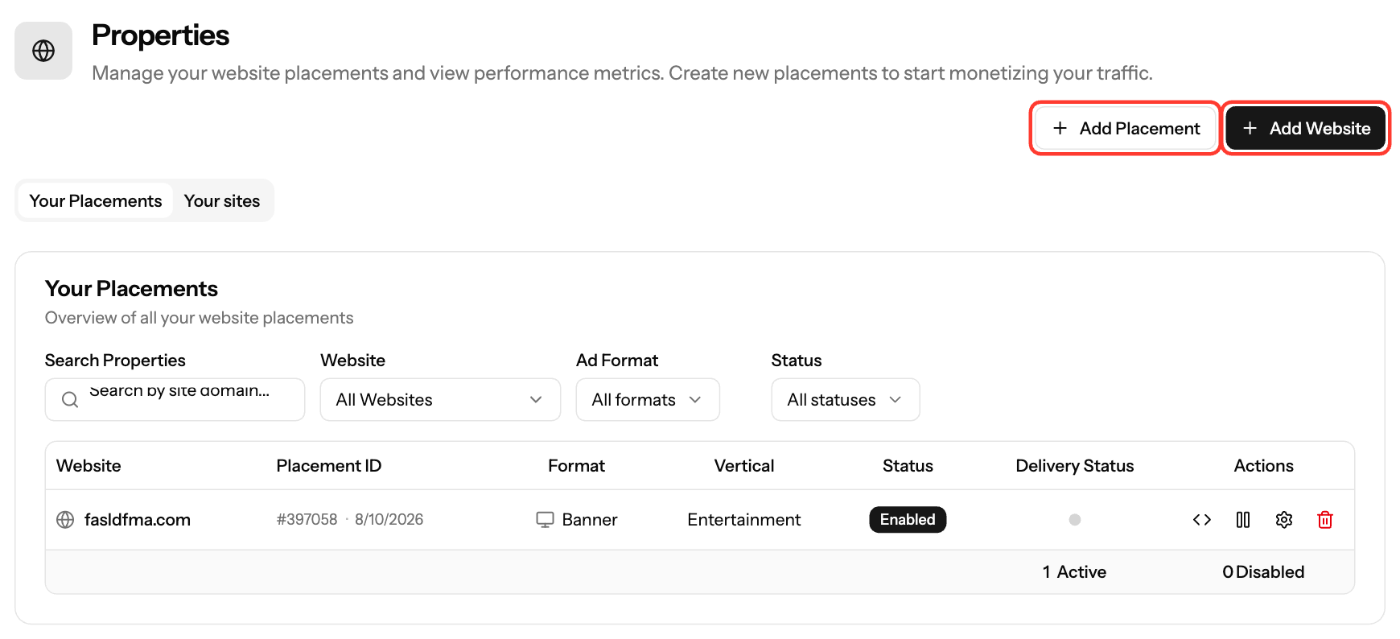
Task: Expand the All formats dropdown
Action: point(648,400)
